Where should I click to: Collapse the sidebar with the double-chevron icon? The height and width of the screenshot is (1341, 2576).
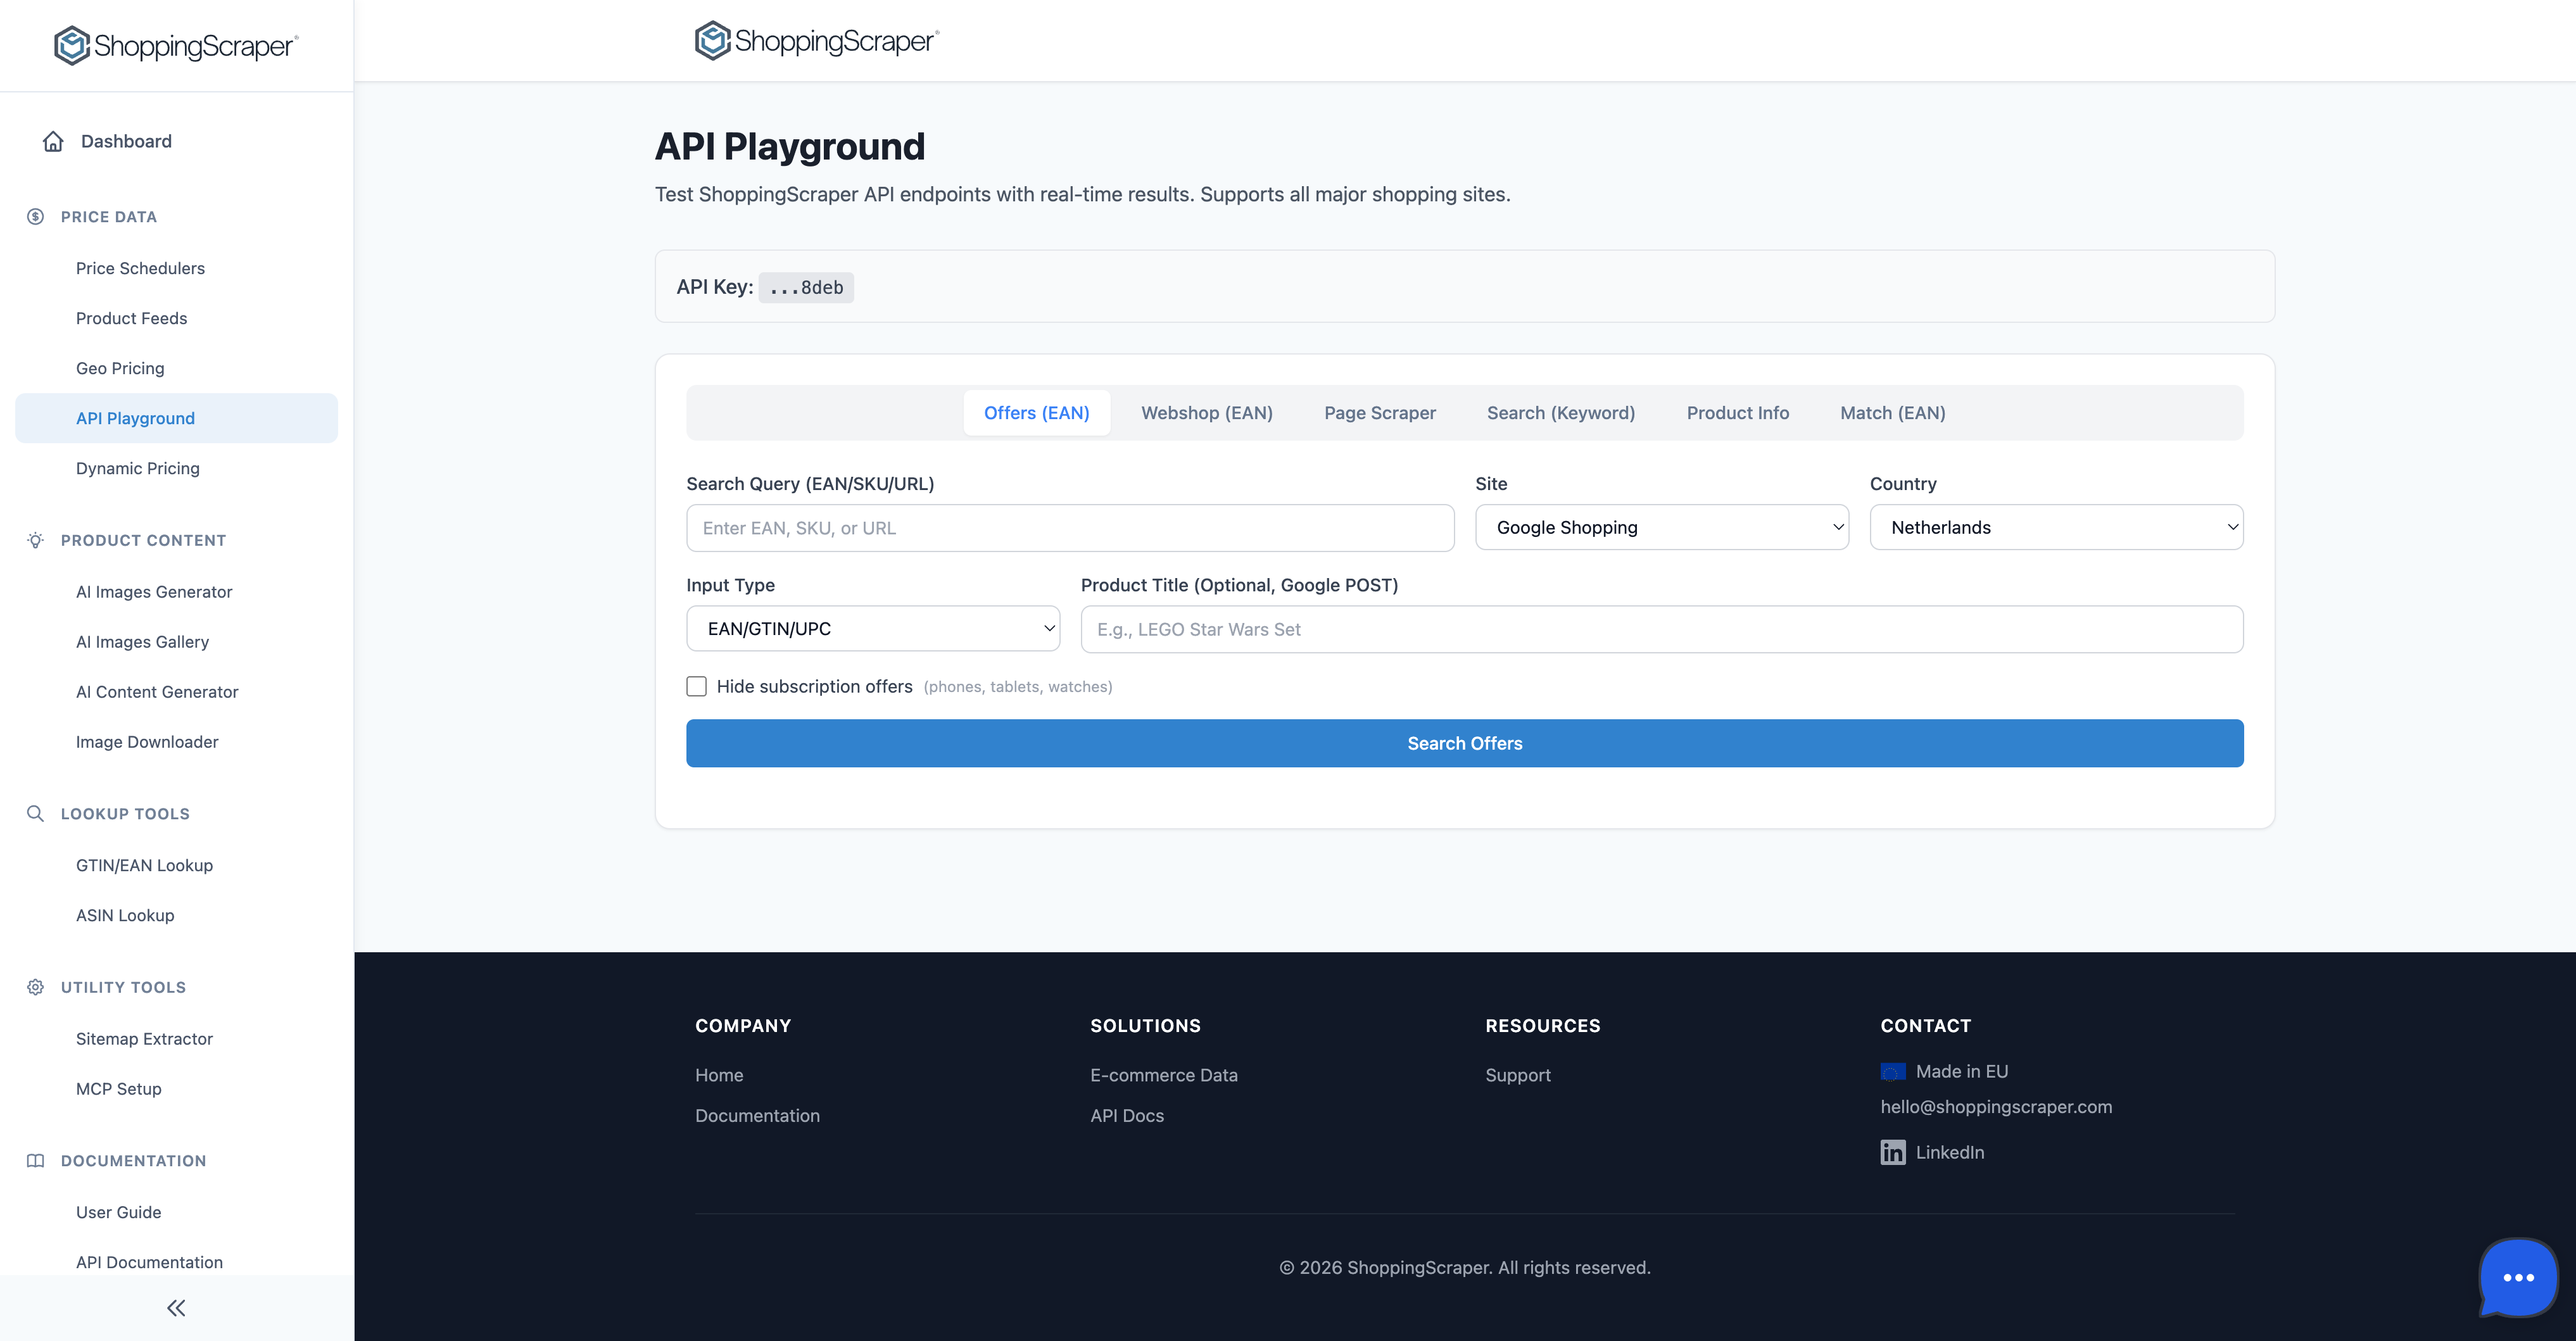click(176, 1308)
